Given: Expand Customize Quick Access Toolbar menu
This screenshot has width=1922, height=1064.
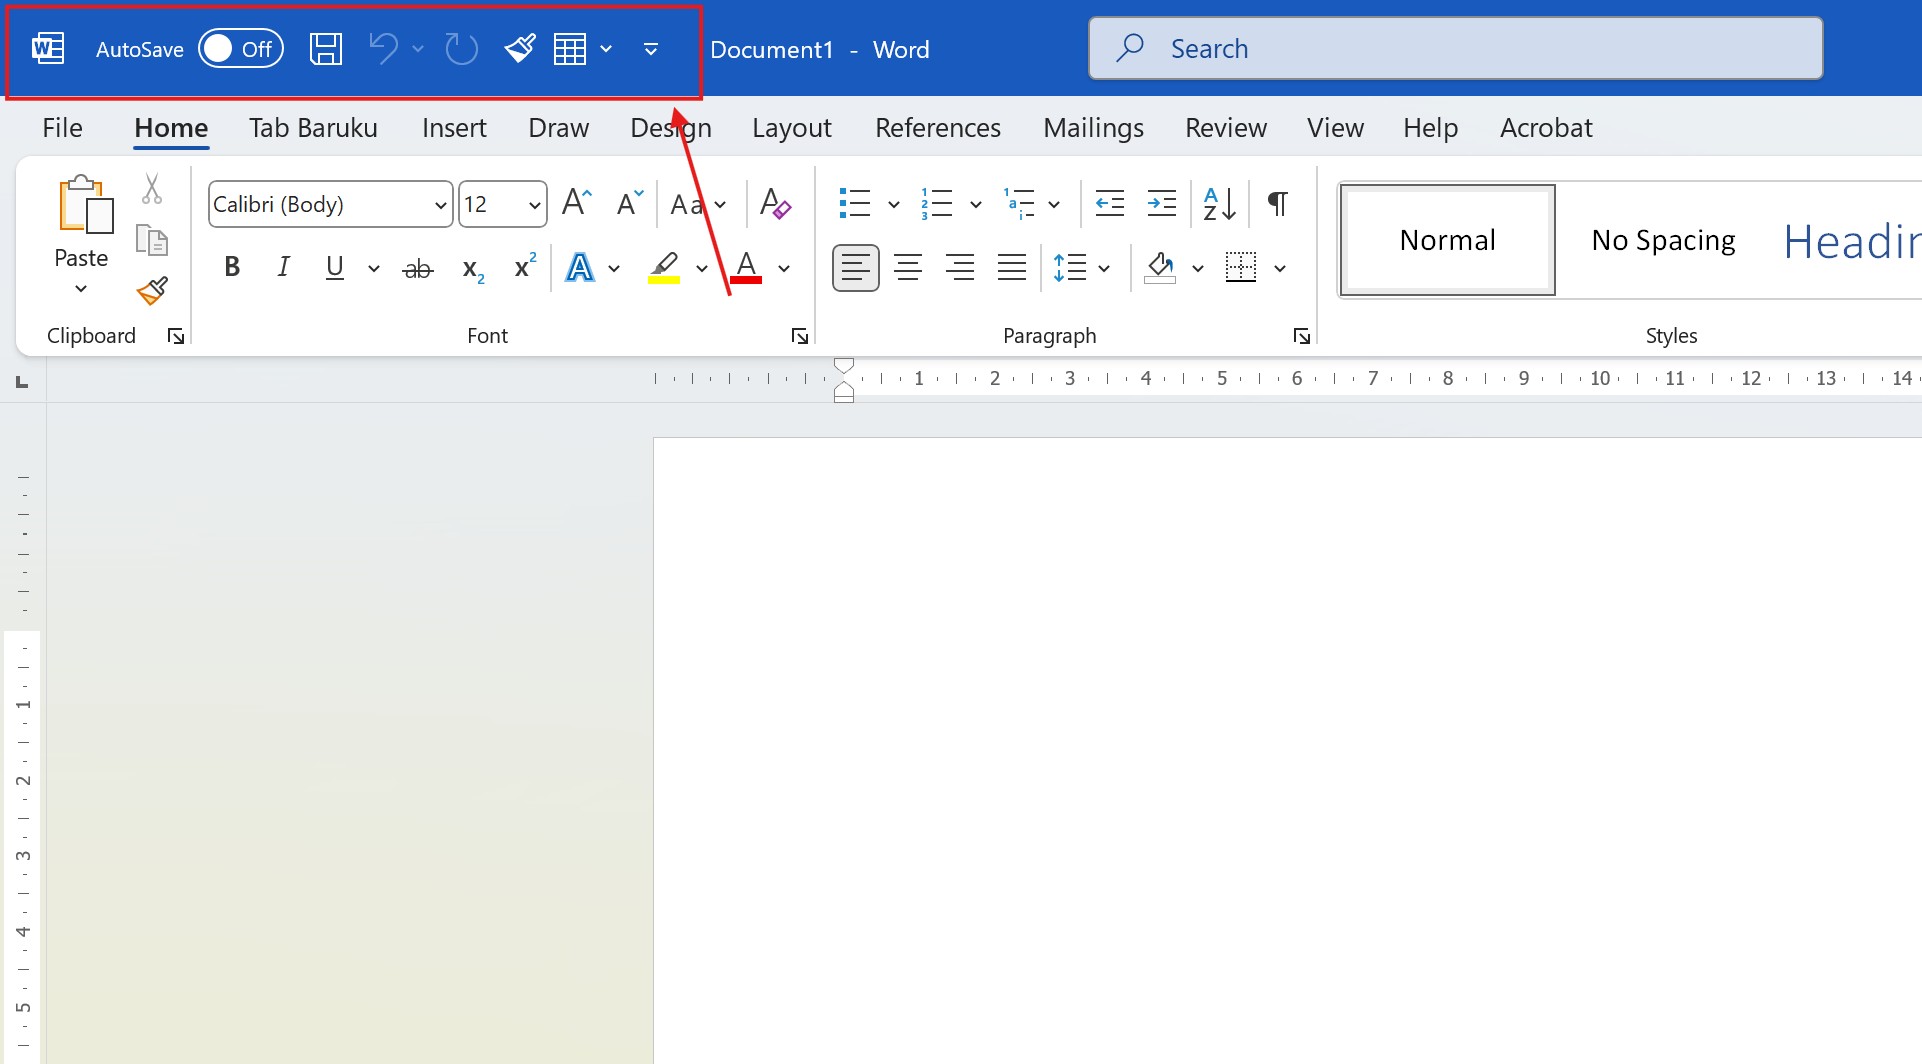Looking at the screenshot, I should (x=651, y=49).
